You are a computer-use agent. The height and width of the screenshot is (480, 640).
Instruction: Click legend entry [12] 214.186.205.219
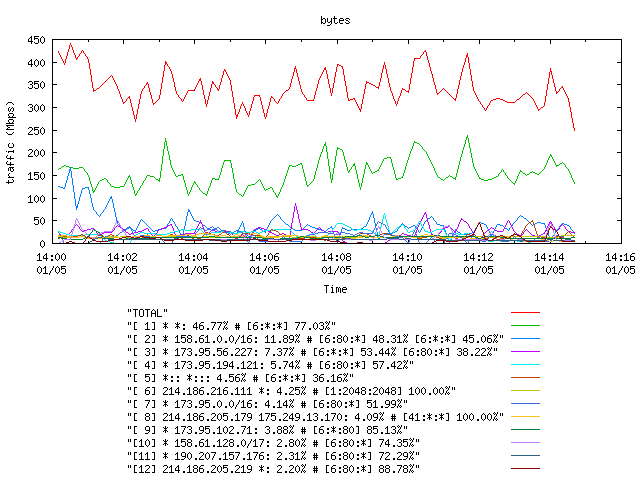[x=273, y=469]
